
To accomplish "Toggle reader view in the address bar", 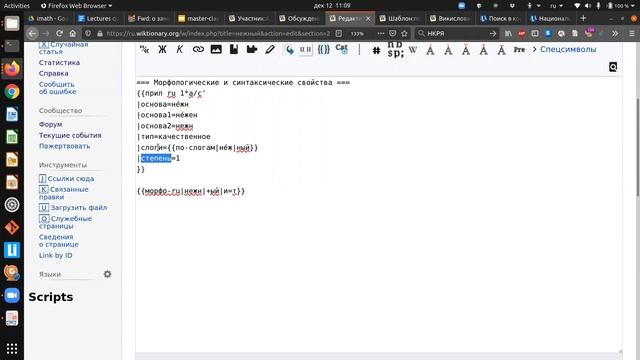I will tap(339, 33).
